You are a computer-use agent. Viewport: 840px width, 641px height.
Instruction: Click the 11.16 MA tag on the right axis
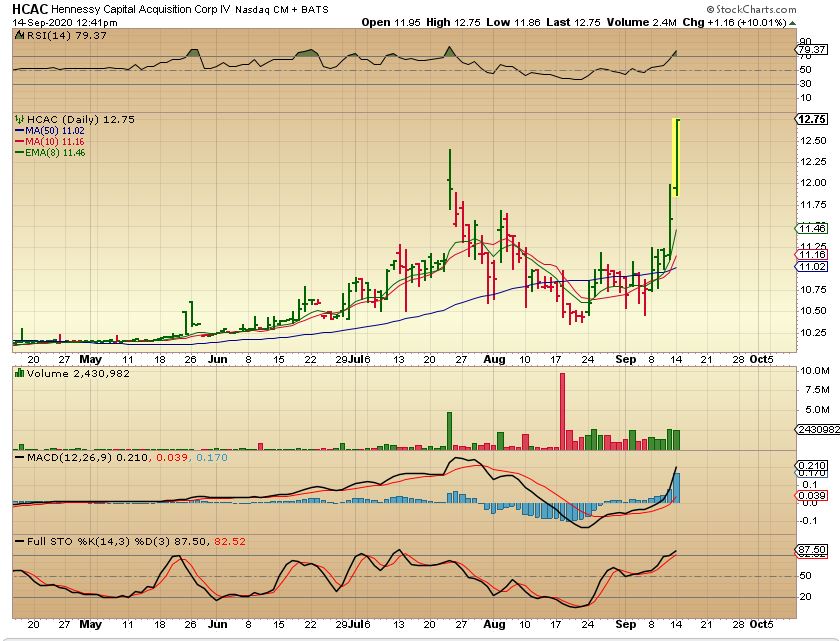point(812,254)
